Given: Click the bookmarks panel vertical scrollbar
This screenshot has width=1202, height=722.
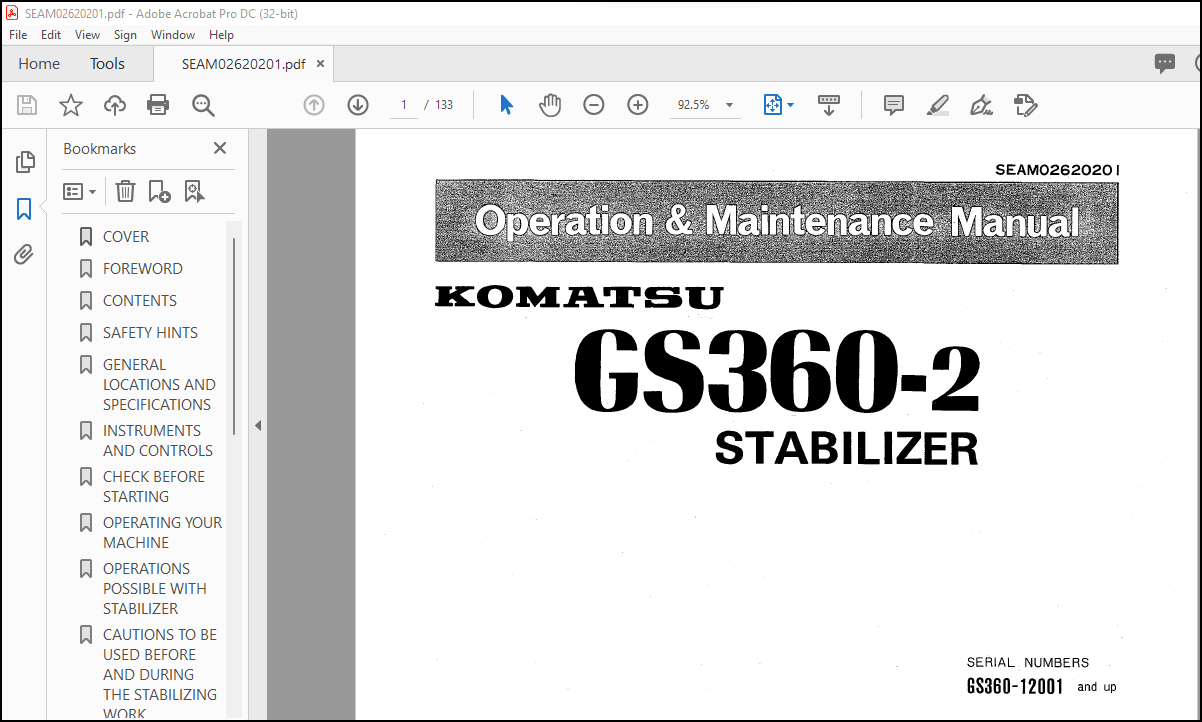Looking at the screenshot, I should pos(235,335).
